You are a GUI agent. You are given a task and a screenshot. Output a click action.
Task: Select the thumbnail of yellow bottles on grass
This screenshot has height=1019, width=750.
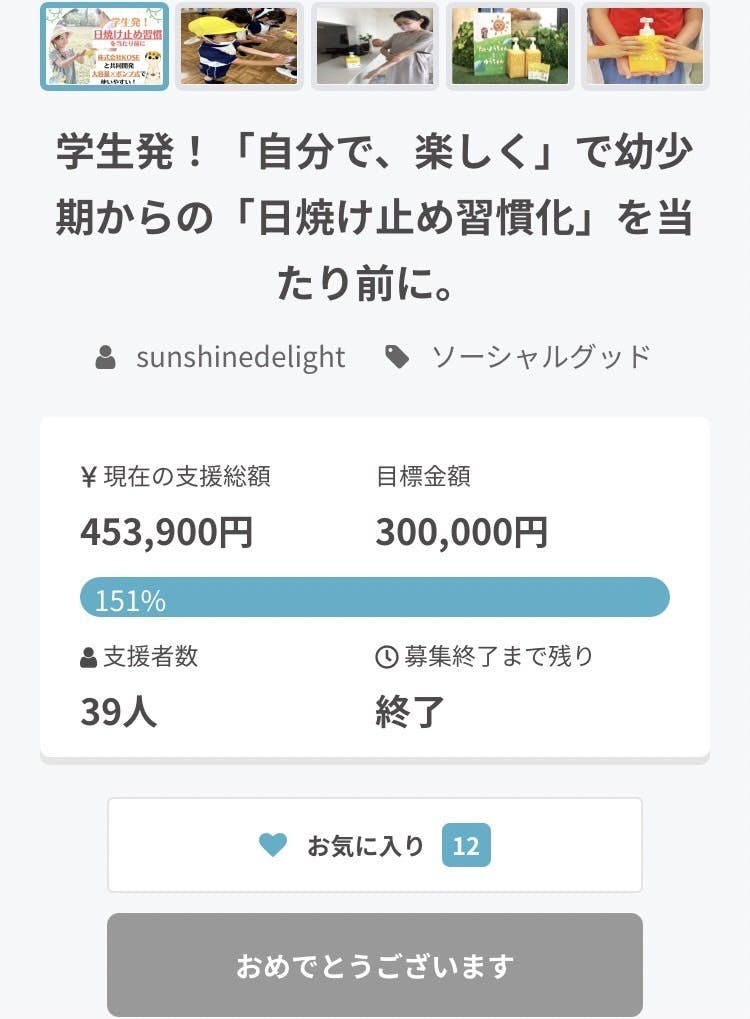(510, 46)
